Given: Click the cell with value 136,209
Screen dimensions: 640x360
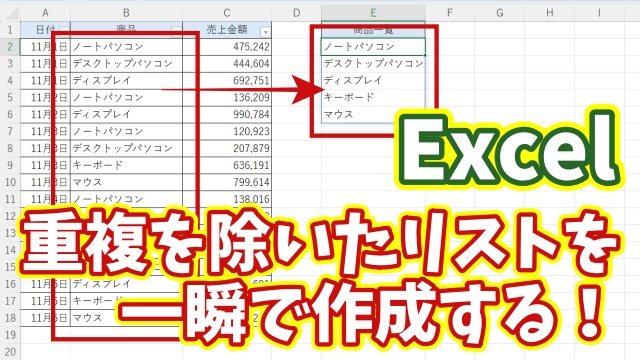Looking at the screenshot, I should point(227,98).
